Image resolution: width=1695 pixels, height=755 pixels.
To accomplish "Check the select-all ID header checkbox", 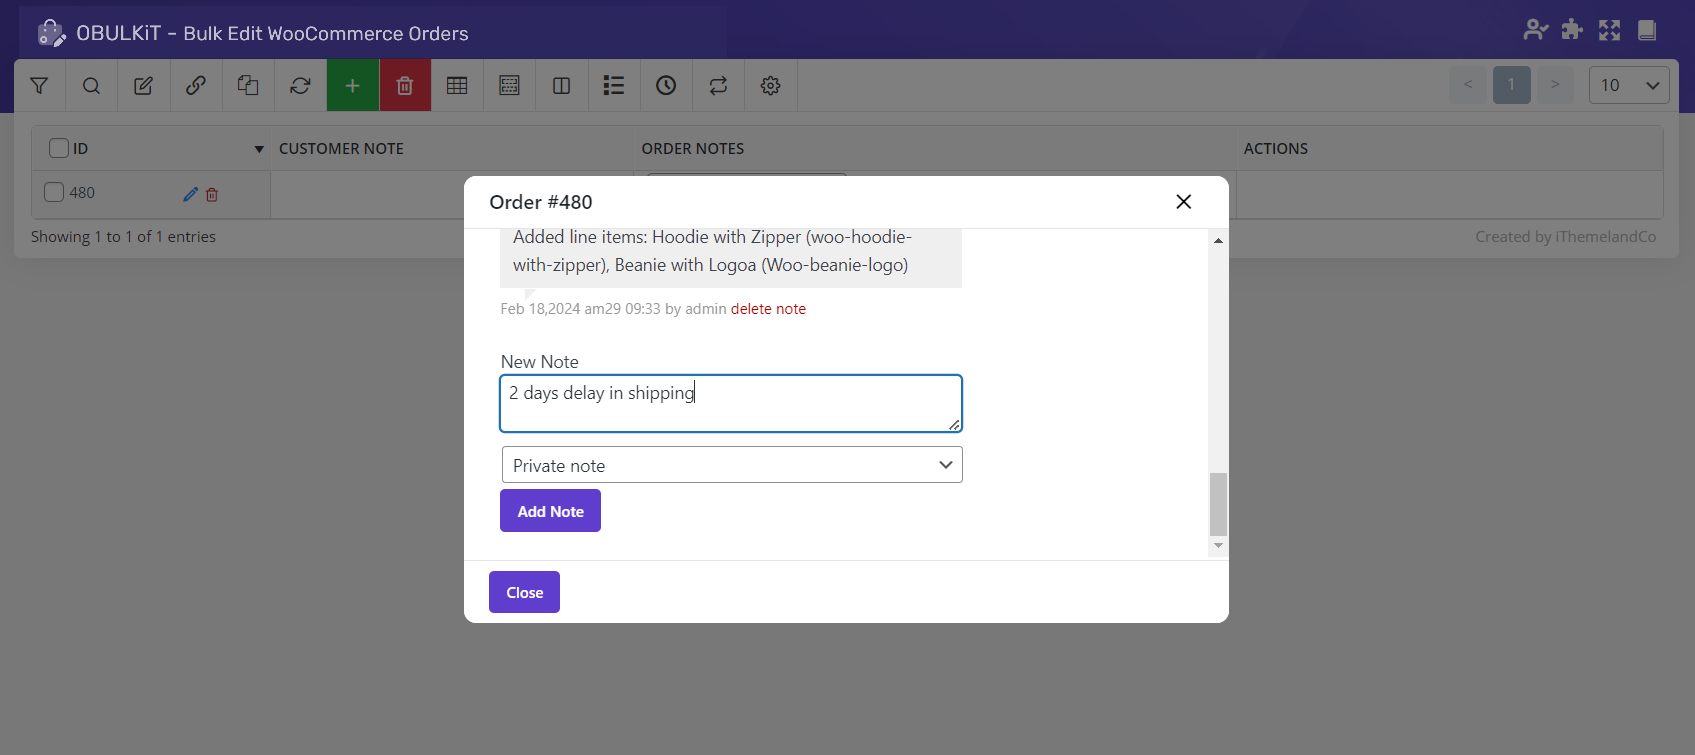I will (x=59, y=148).
